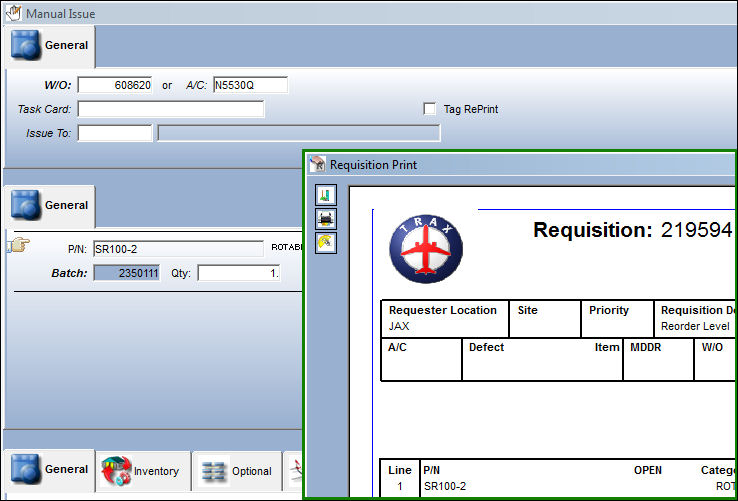
Task: Switch to the Inventory tab
Action: click(143, 471)
